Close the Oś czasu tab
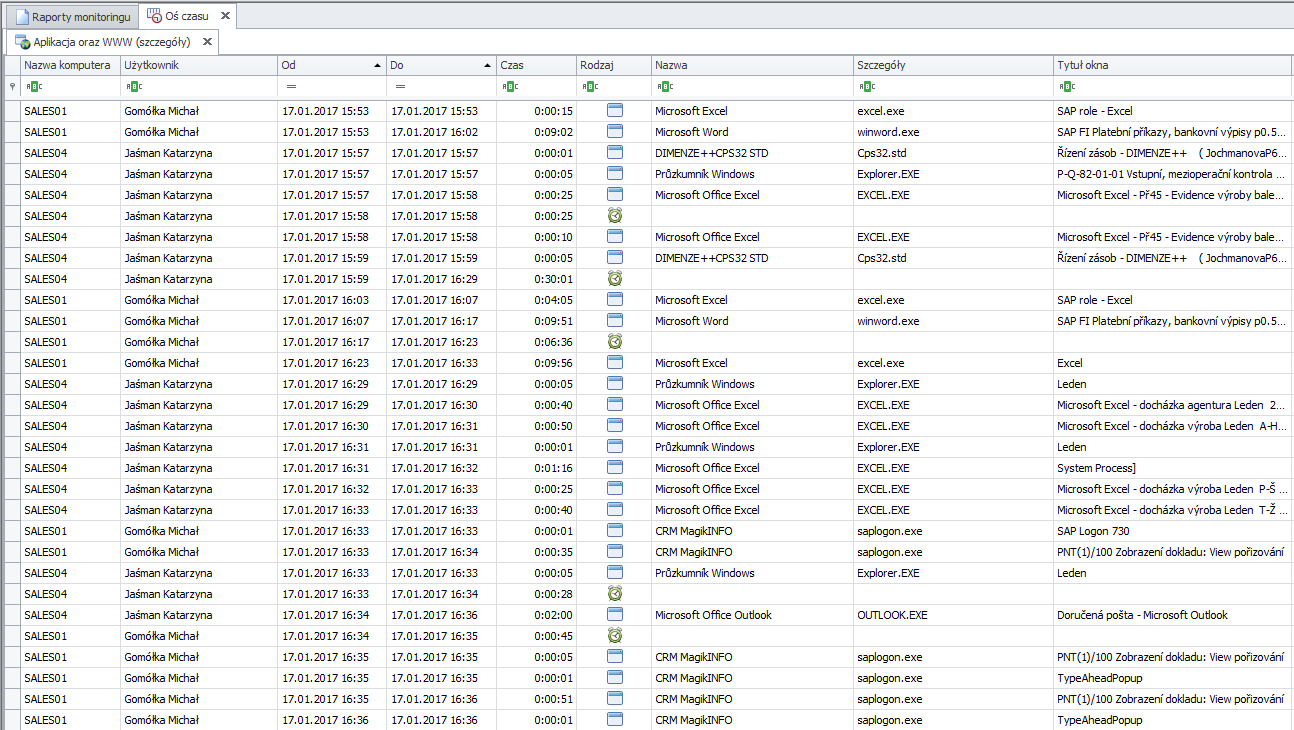This screenshot has width=1294, height=730. 225,16
